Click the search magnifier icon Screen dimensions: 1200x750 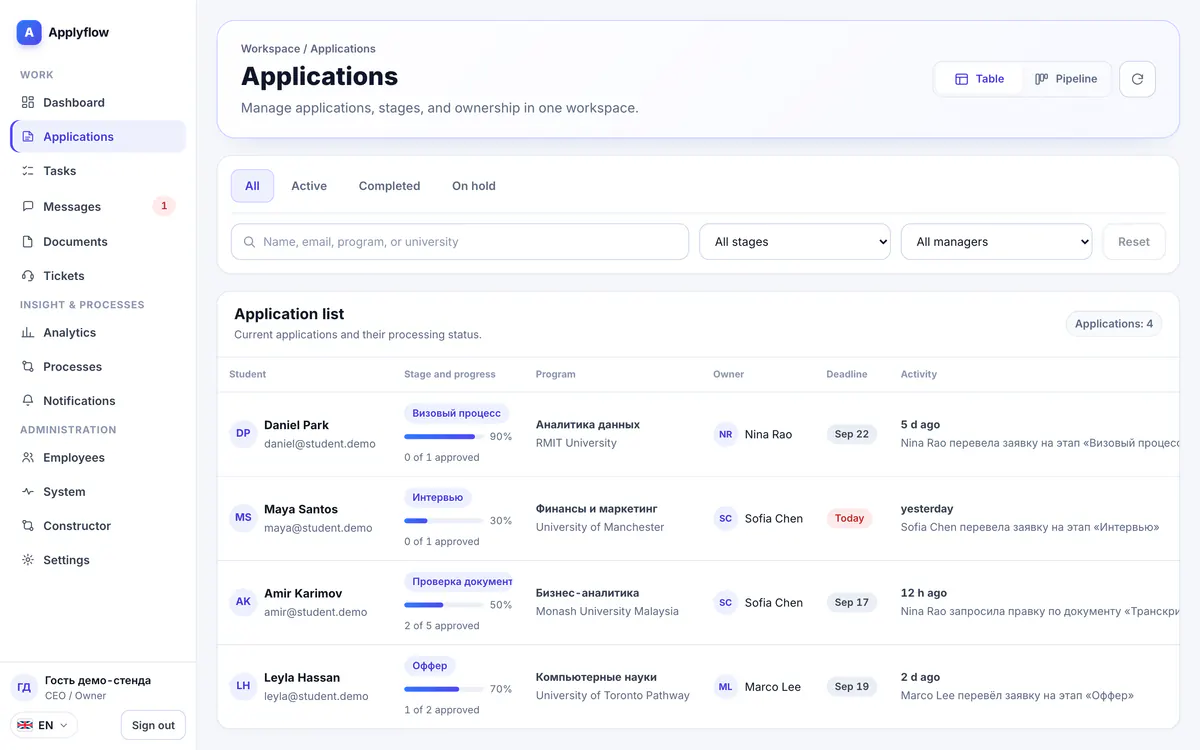point(250,242)
